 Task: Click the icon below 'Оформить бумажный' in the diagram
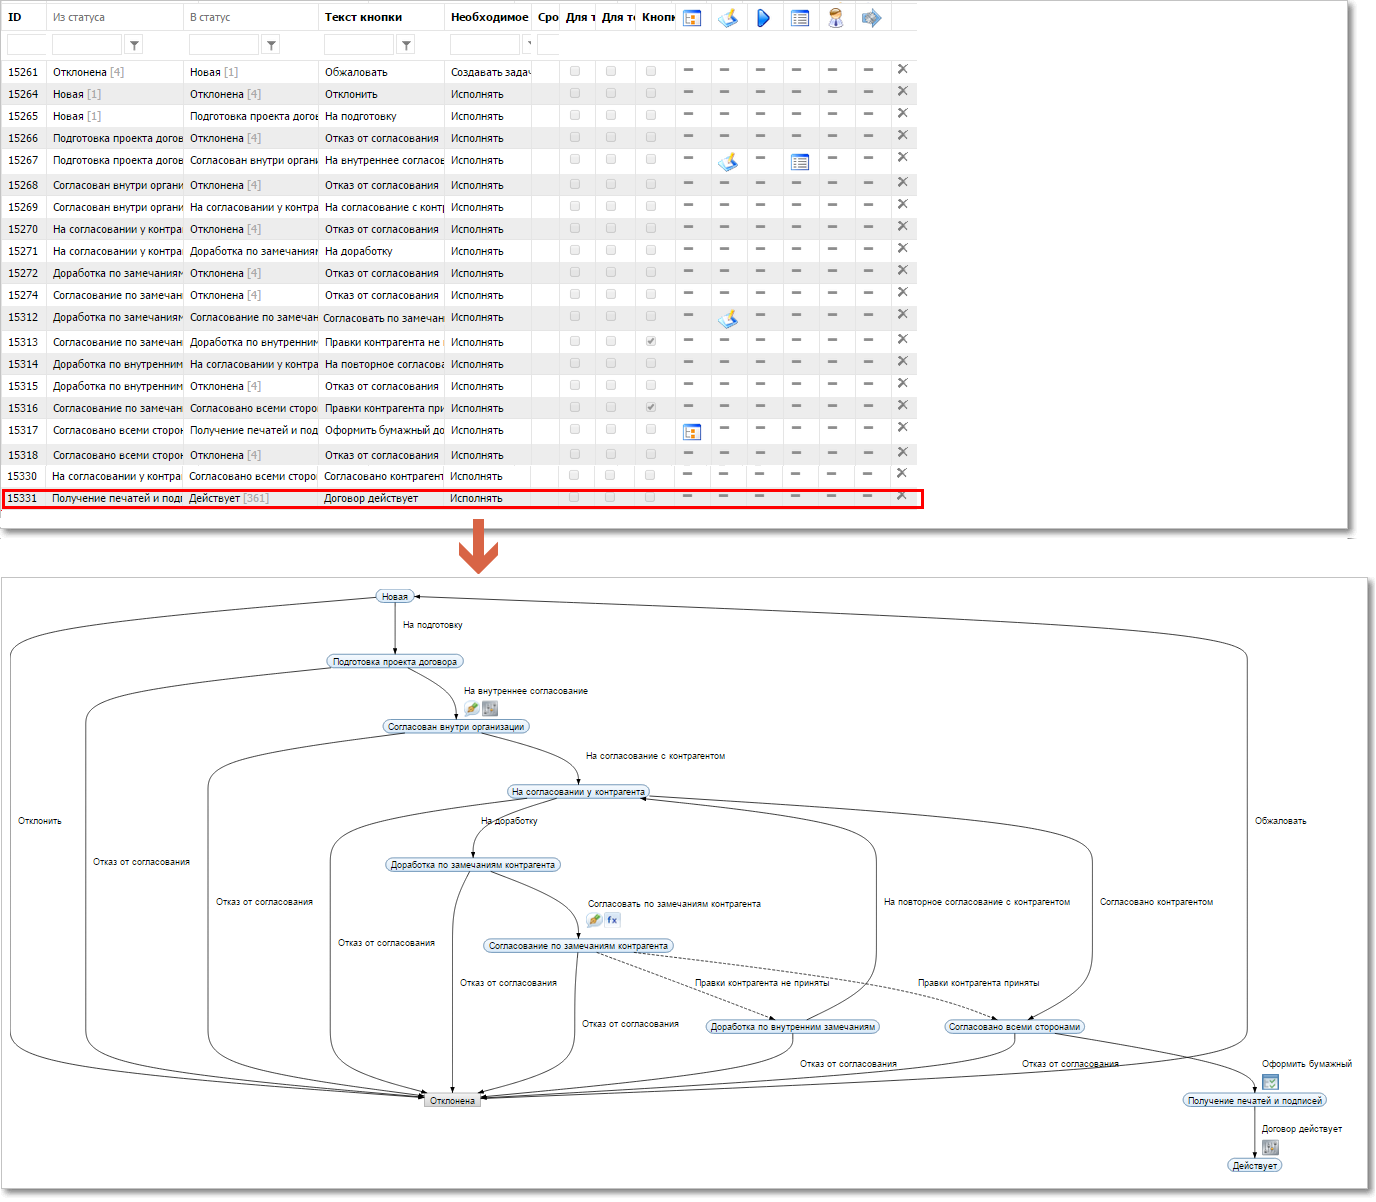(1270, 1082)
